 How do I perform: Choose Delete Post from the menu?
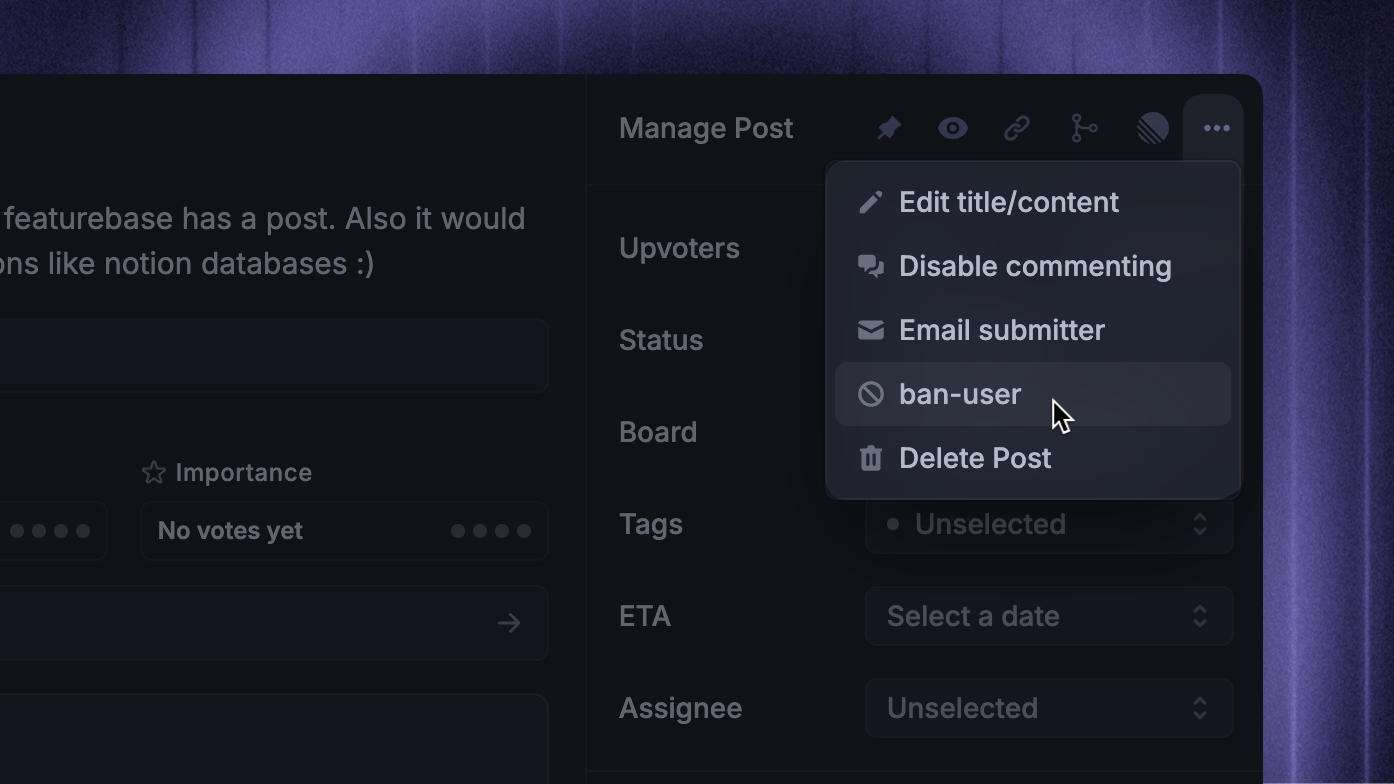tap(1033, 458)
